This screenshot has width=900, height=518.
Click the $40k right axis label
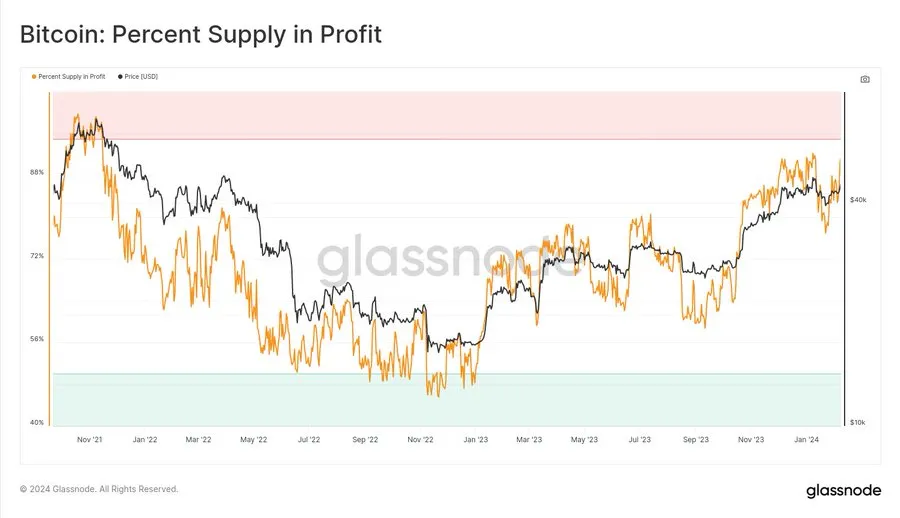tap(858, 200)
